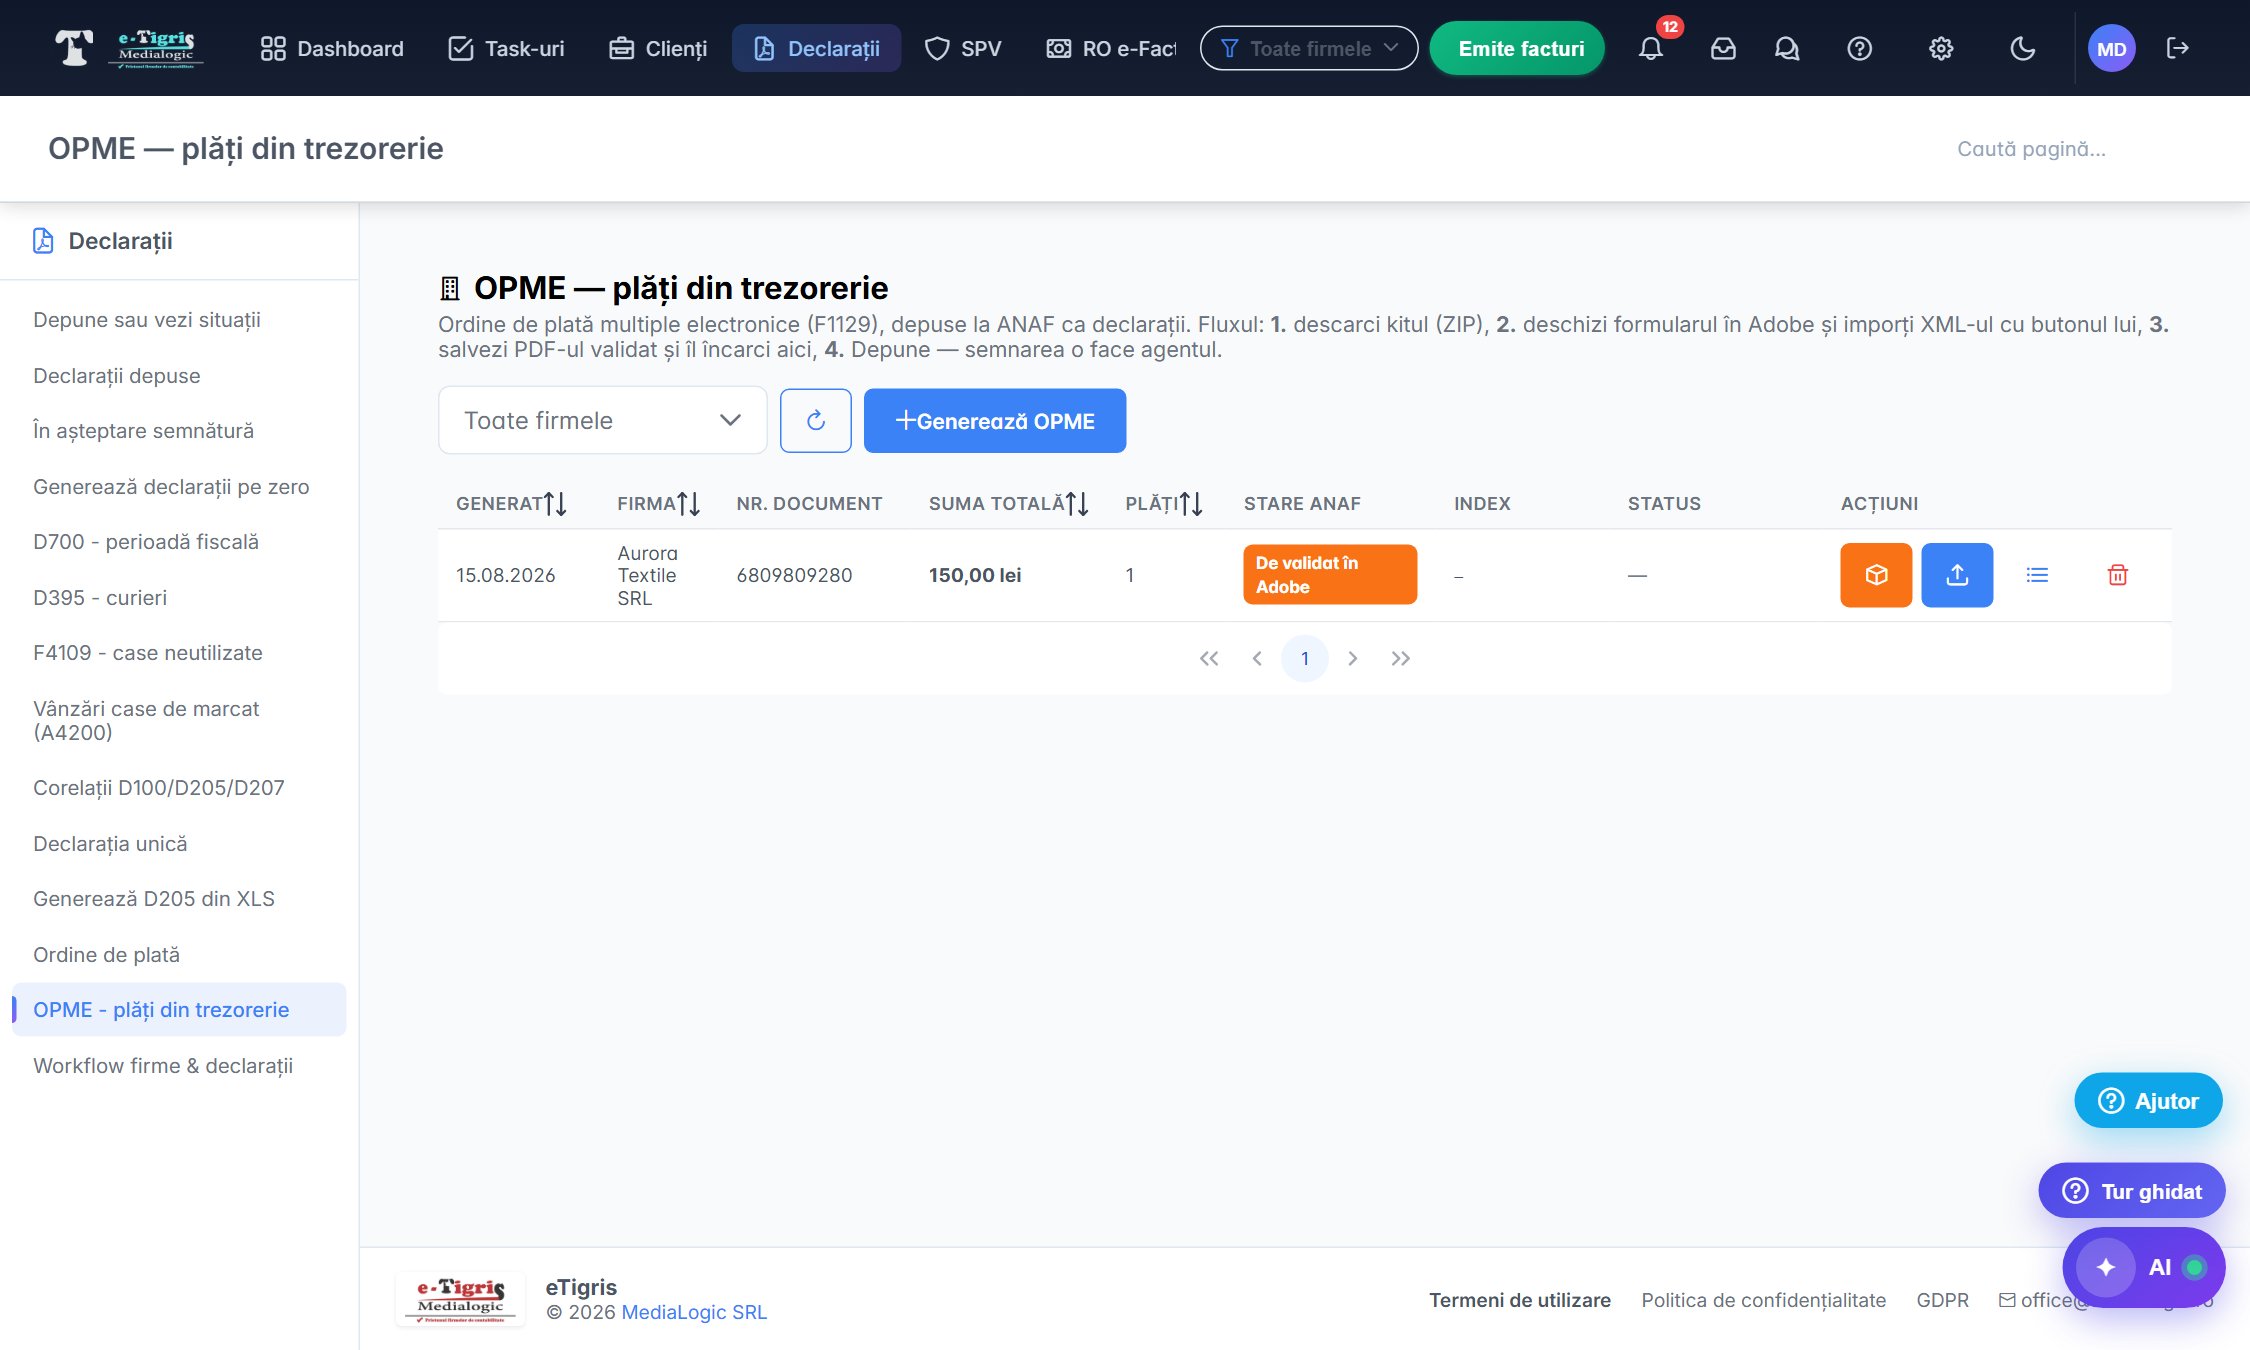Open the Dashboard menu
This screenshot has width=2250, height=1350.
click(331, 48)
